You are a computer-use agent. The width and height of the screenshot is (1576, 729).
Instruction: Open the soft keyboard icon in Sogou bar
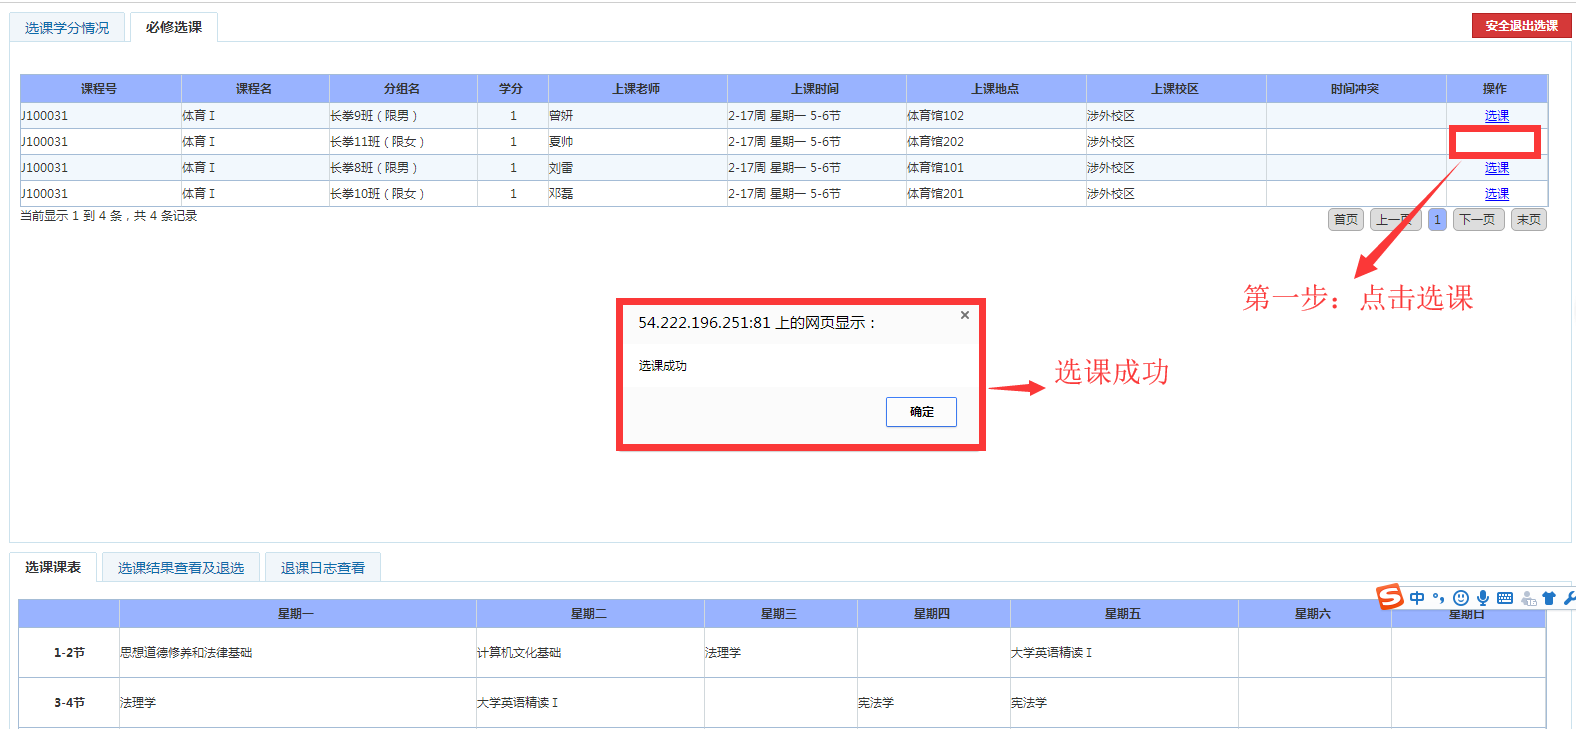pyautogui.click(x=1505, y=598)
